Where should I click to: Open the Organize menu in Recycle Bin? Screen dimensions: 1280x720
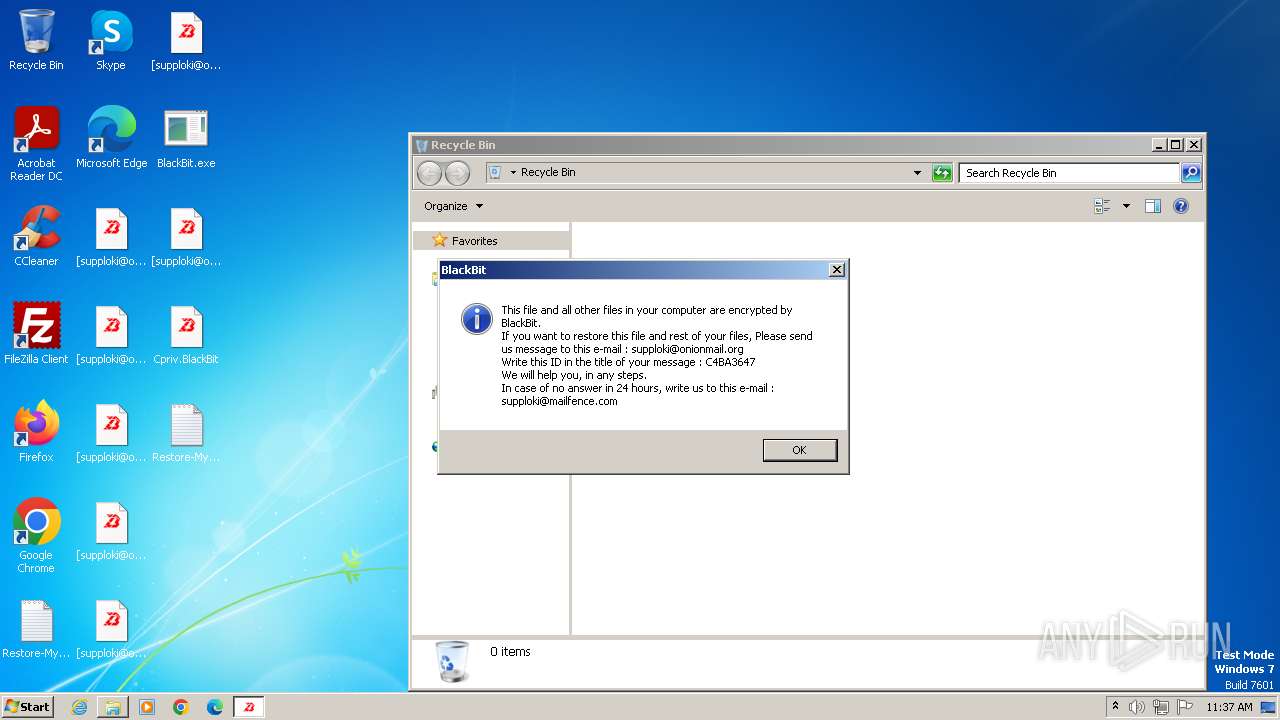point(453,206)
